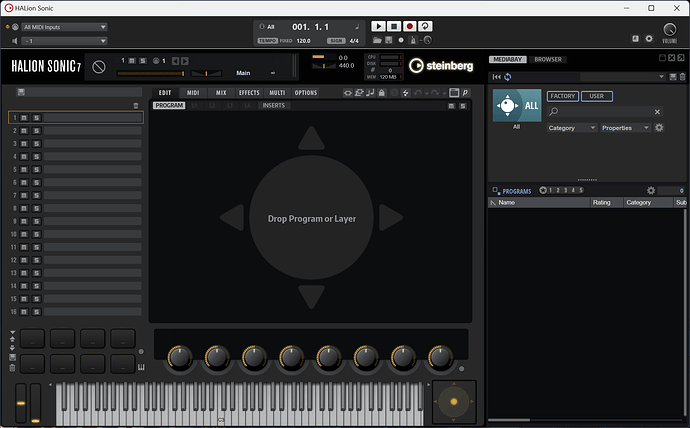Viewport: 690px width, 428px height.
Task: Click the undo arrow icon
Action: pyautogui.click(x=418, y=93)
